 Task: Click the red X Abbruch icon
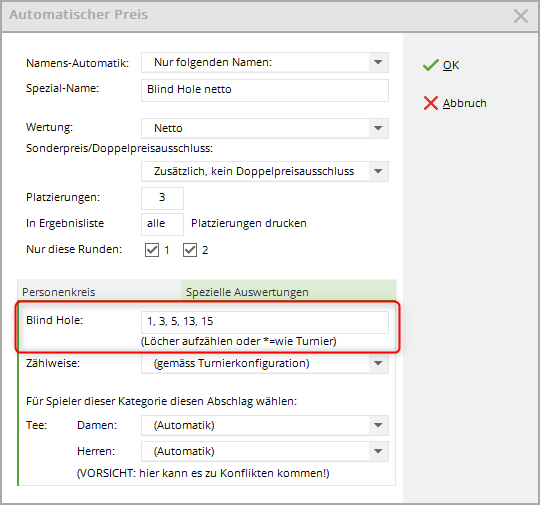click(x=430, y=103)
